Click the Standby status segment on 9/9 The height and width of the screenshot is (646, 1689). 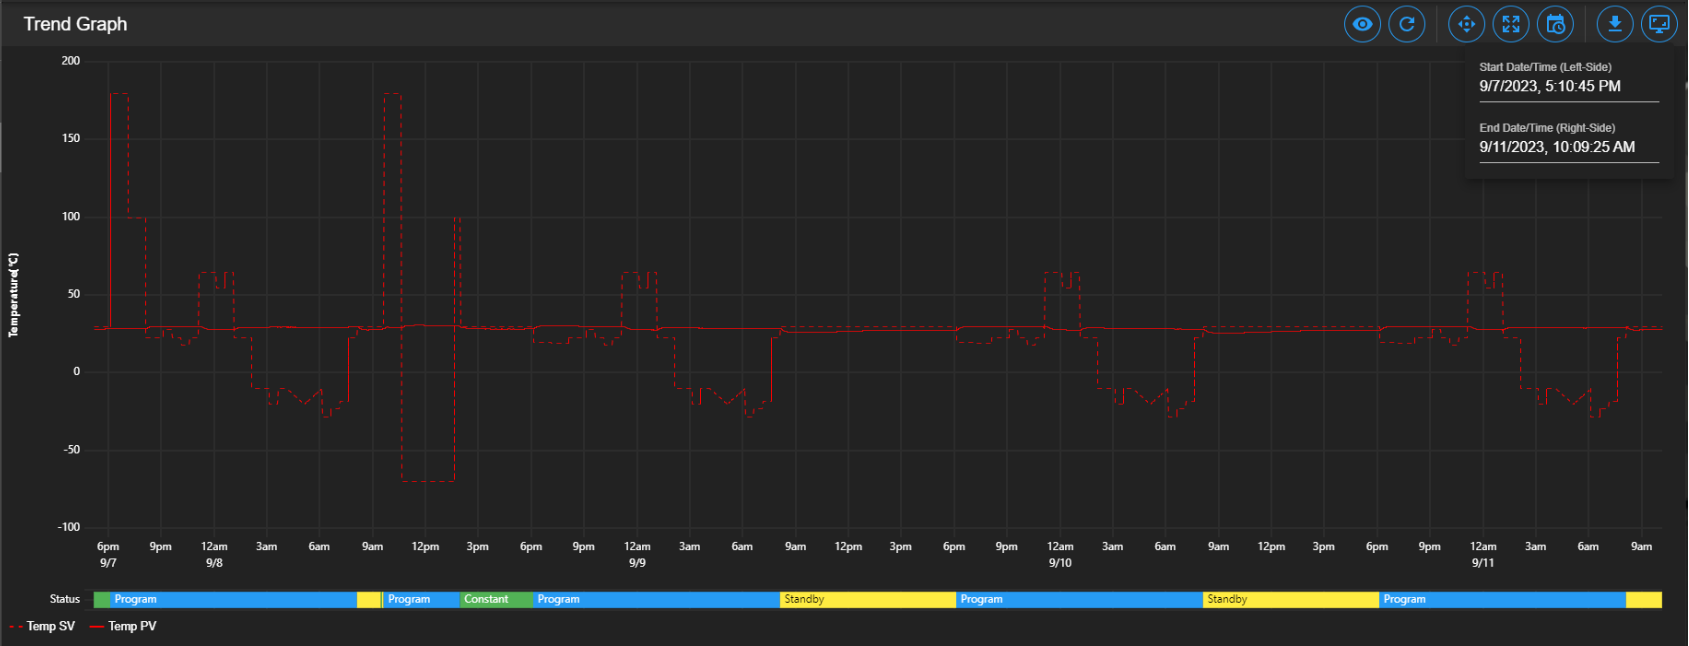[868, 599]
